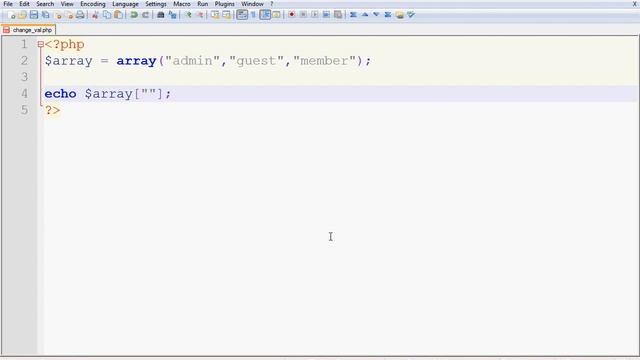Click the "admin" string
Viewport: 640px width, 360px height.
click(x=192, y=61)
